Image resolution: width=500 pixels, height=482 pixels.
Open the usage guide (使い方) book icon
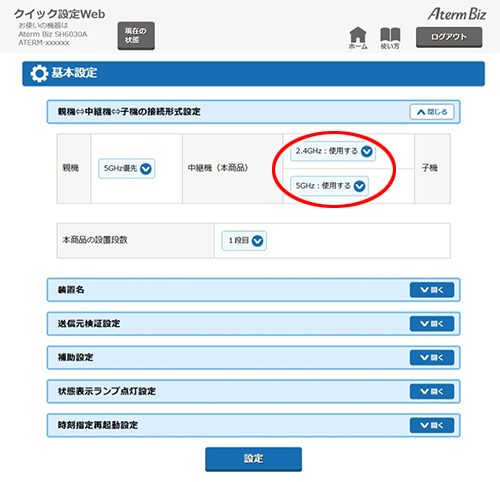click(x=390, y=38)
